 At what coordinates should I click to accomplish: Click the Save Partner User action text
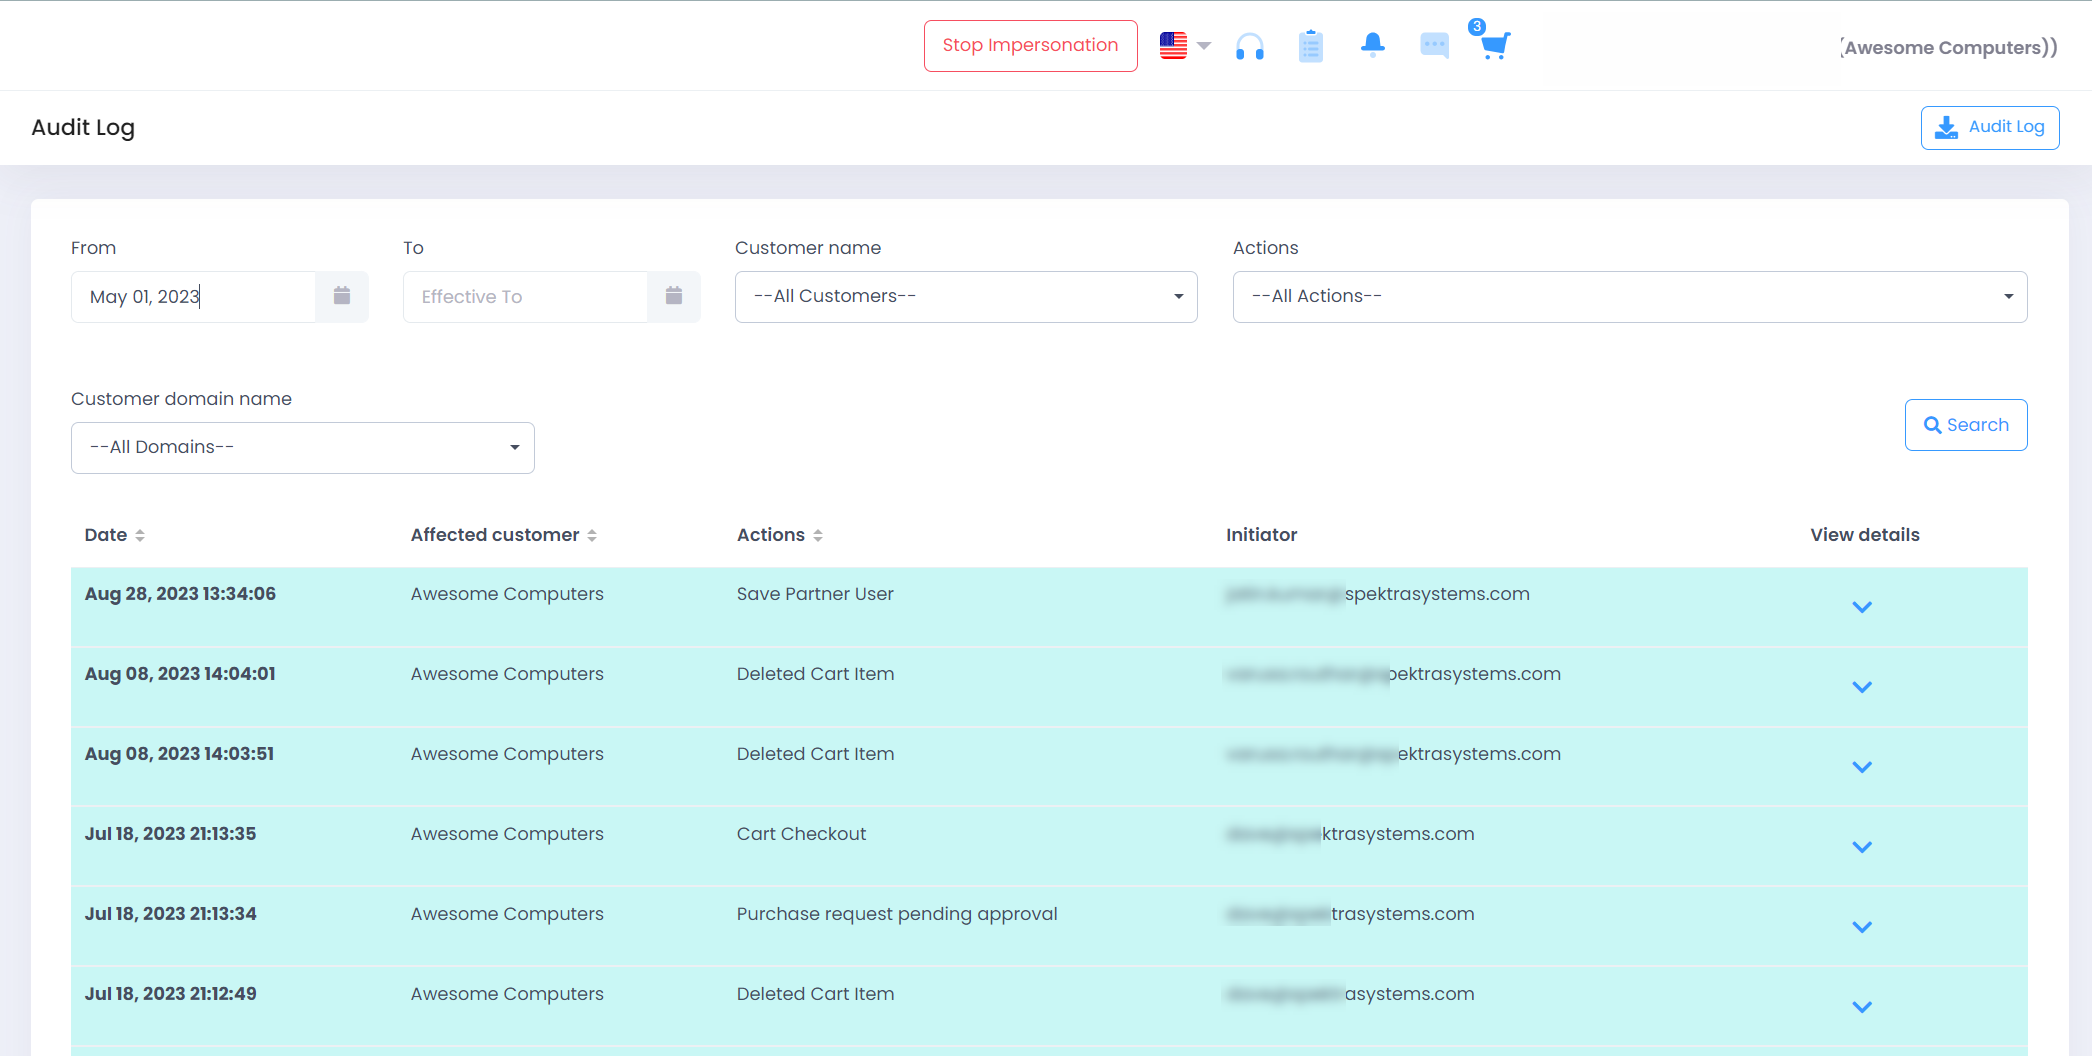click(x=815, y=594)
